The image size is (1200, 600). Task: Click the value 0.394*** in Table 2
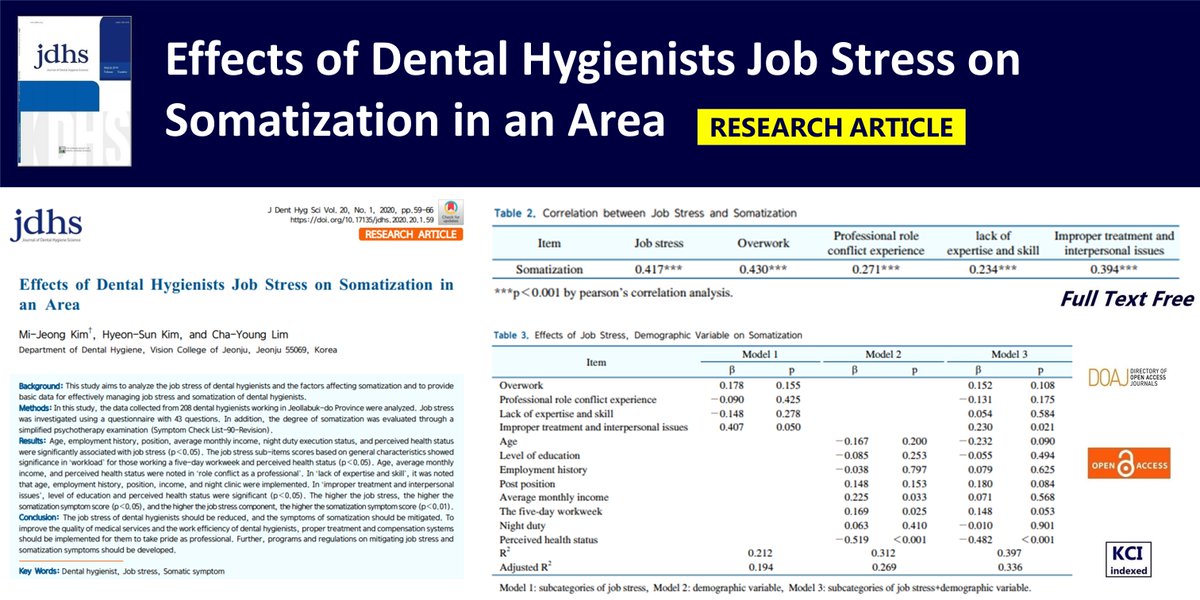pyautogui.click(x=1115, y=270)
